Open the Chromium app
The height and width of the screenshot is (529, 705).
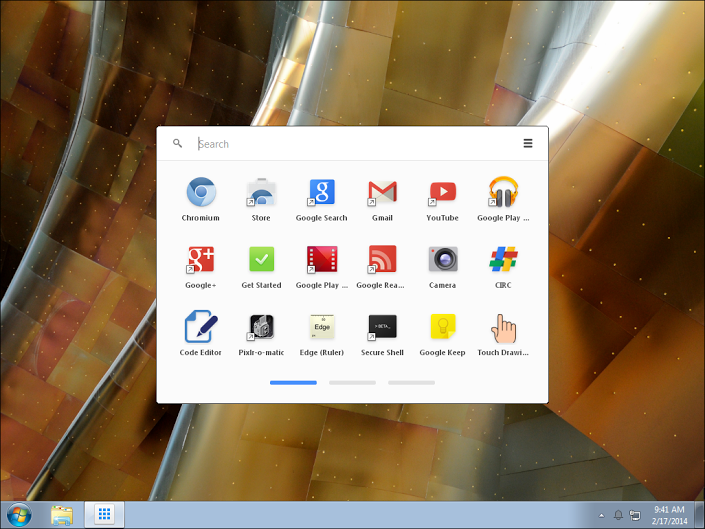201,192
